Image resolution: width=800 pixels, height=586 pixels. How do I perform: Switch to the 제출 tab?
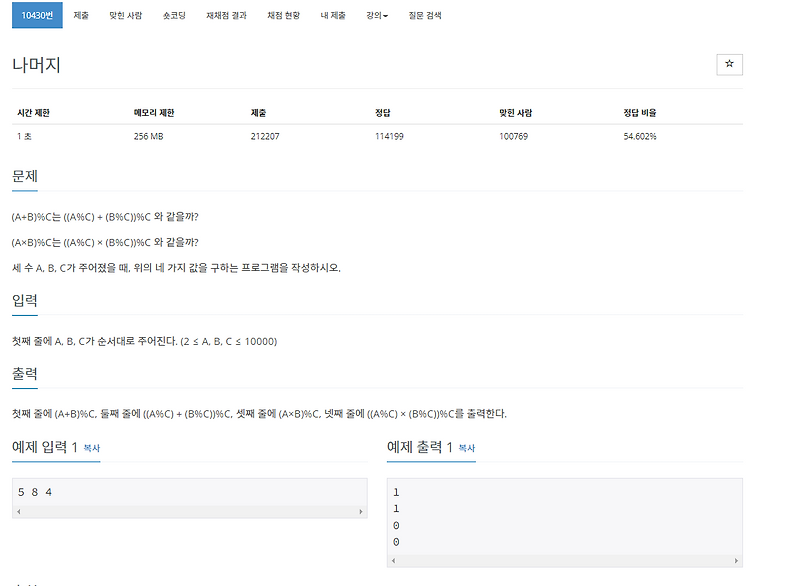82,15
